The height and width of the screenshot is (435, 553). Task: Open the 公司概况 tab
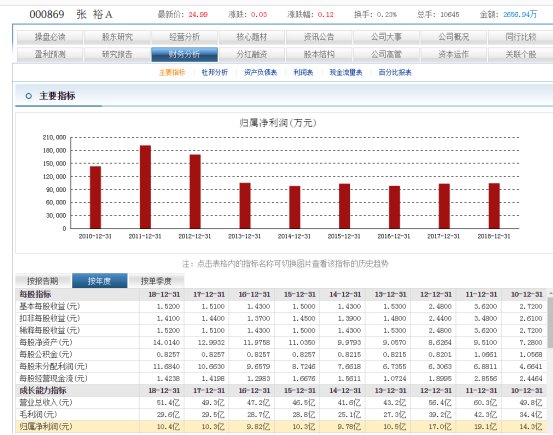[x=454, y=37]
